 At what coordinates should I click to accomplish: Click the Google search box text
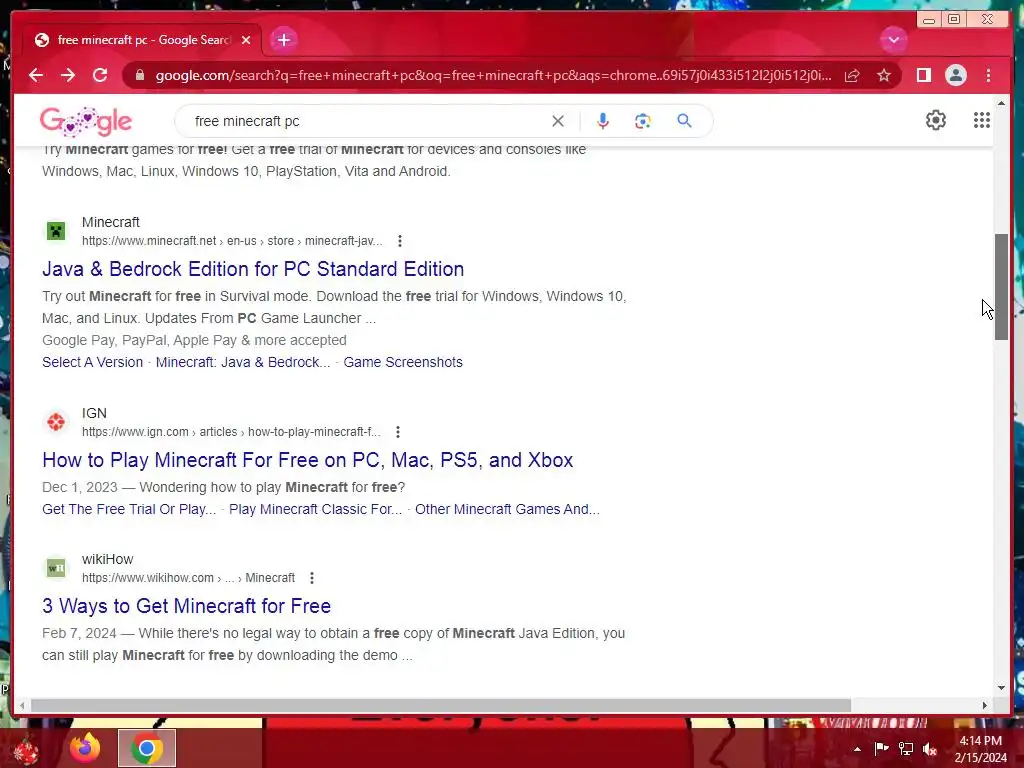click(x=247, y=121)
